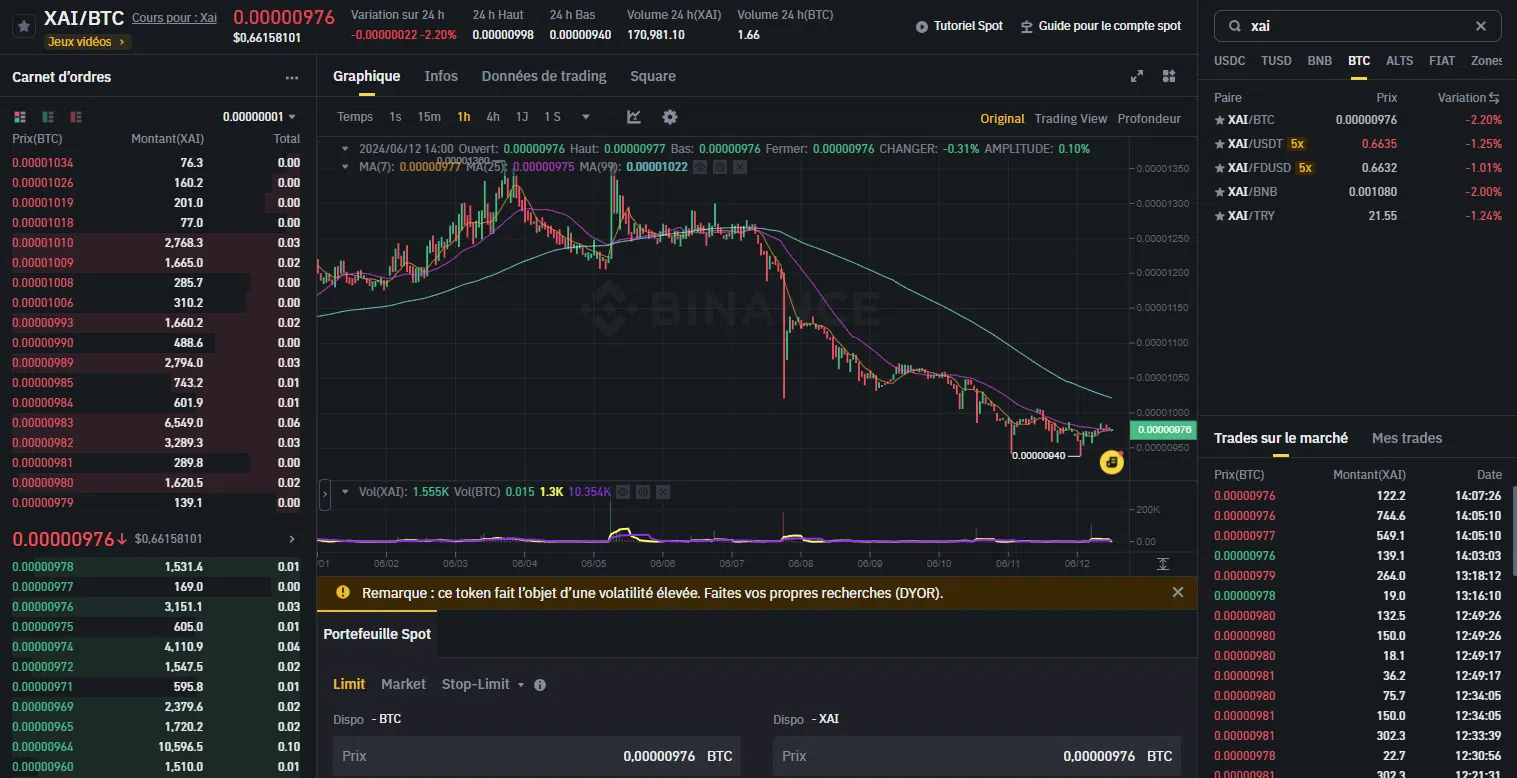Expand chart to fullscreen
Image resolution: width=1517 pixels, height=778 pixels.
(1137, 76)
